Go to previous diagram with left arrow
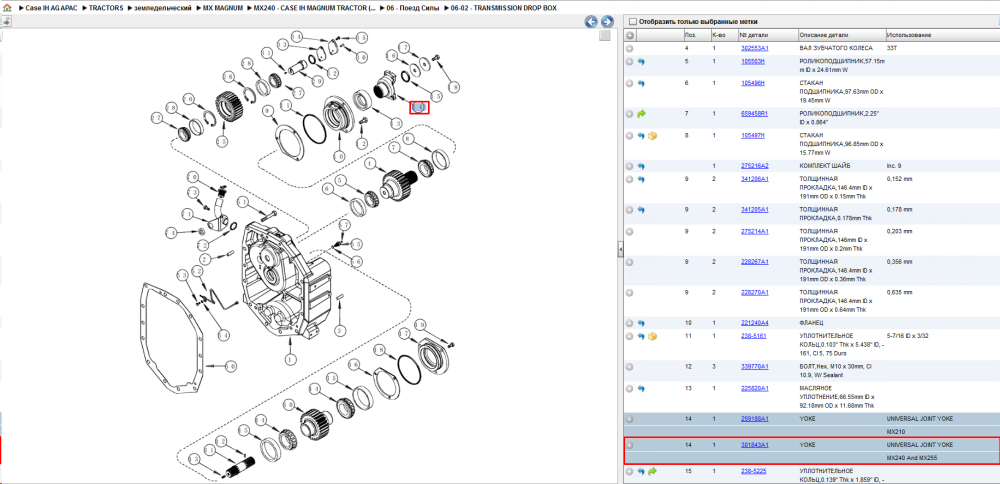 591,22
